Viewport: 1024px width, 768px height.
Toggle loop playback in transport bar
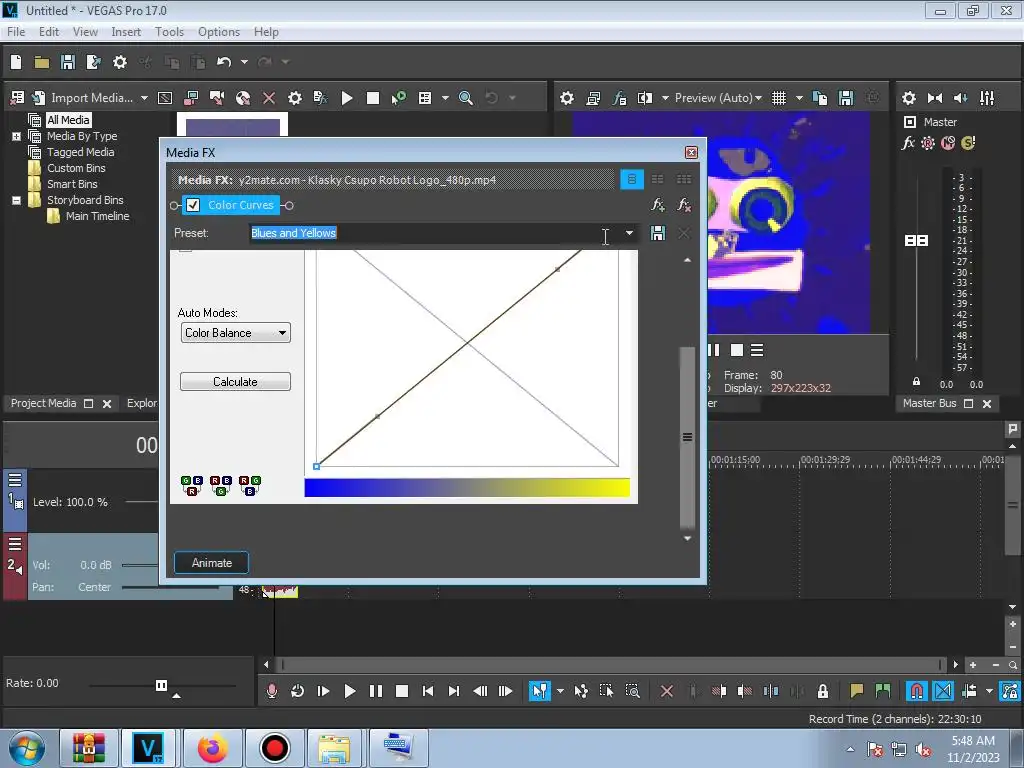click(297, 691)
